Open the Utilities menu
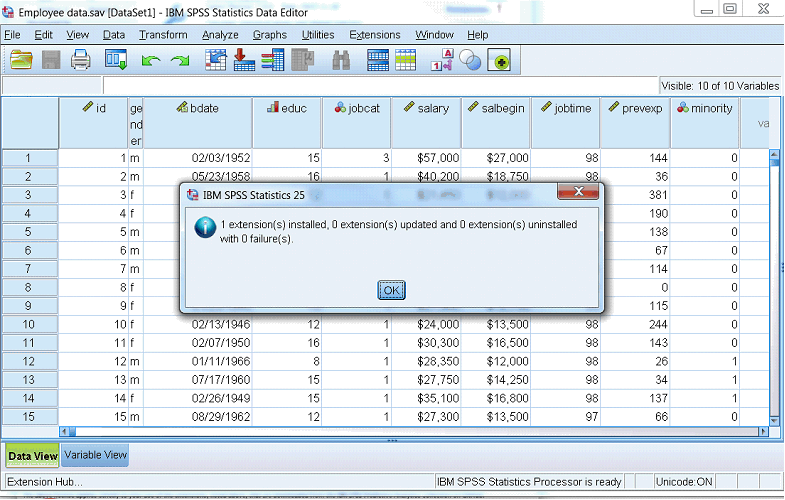 (x=318, y=35)
